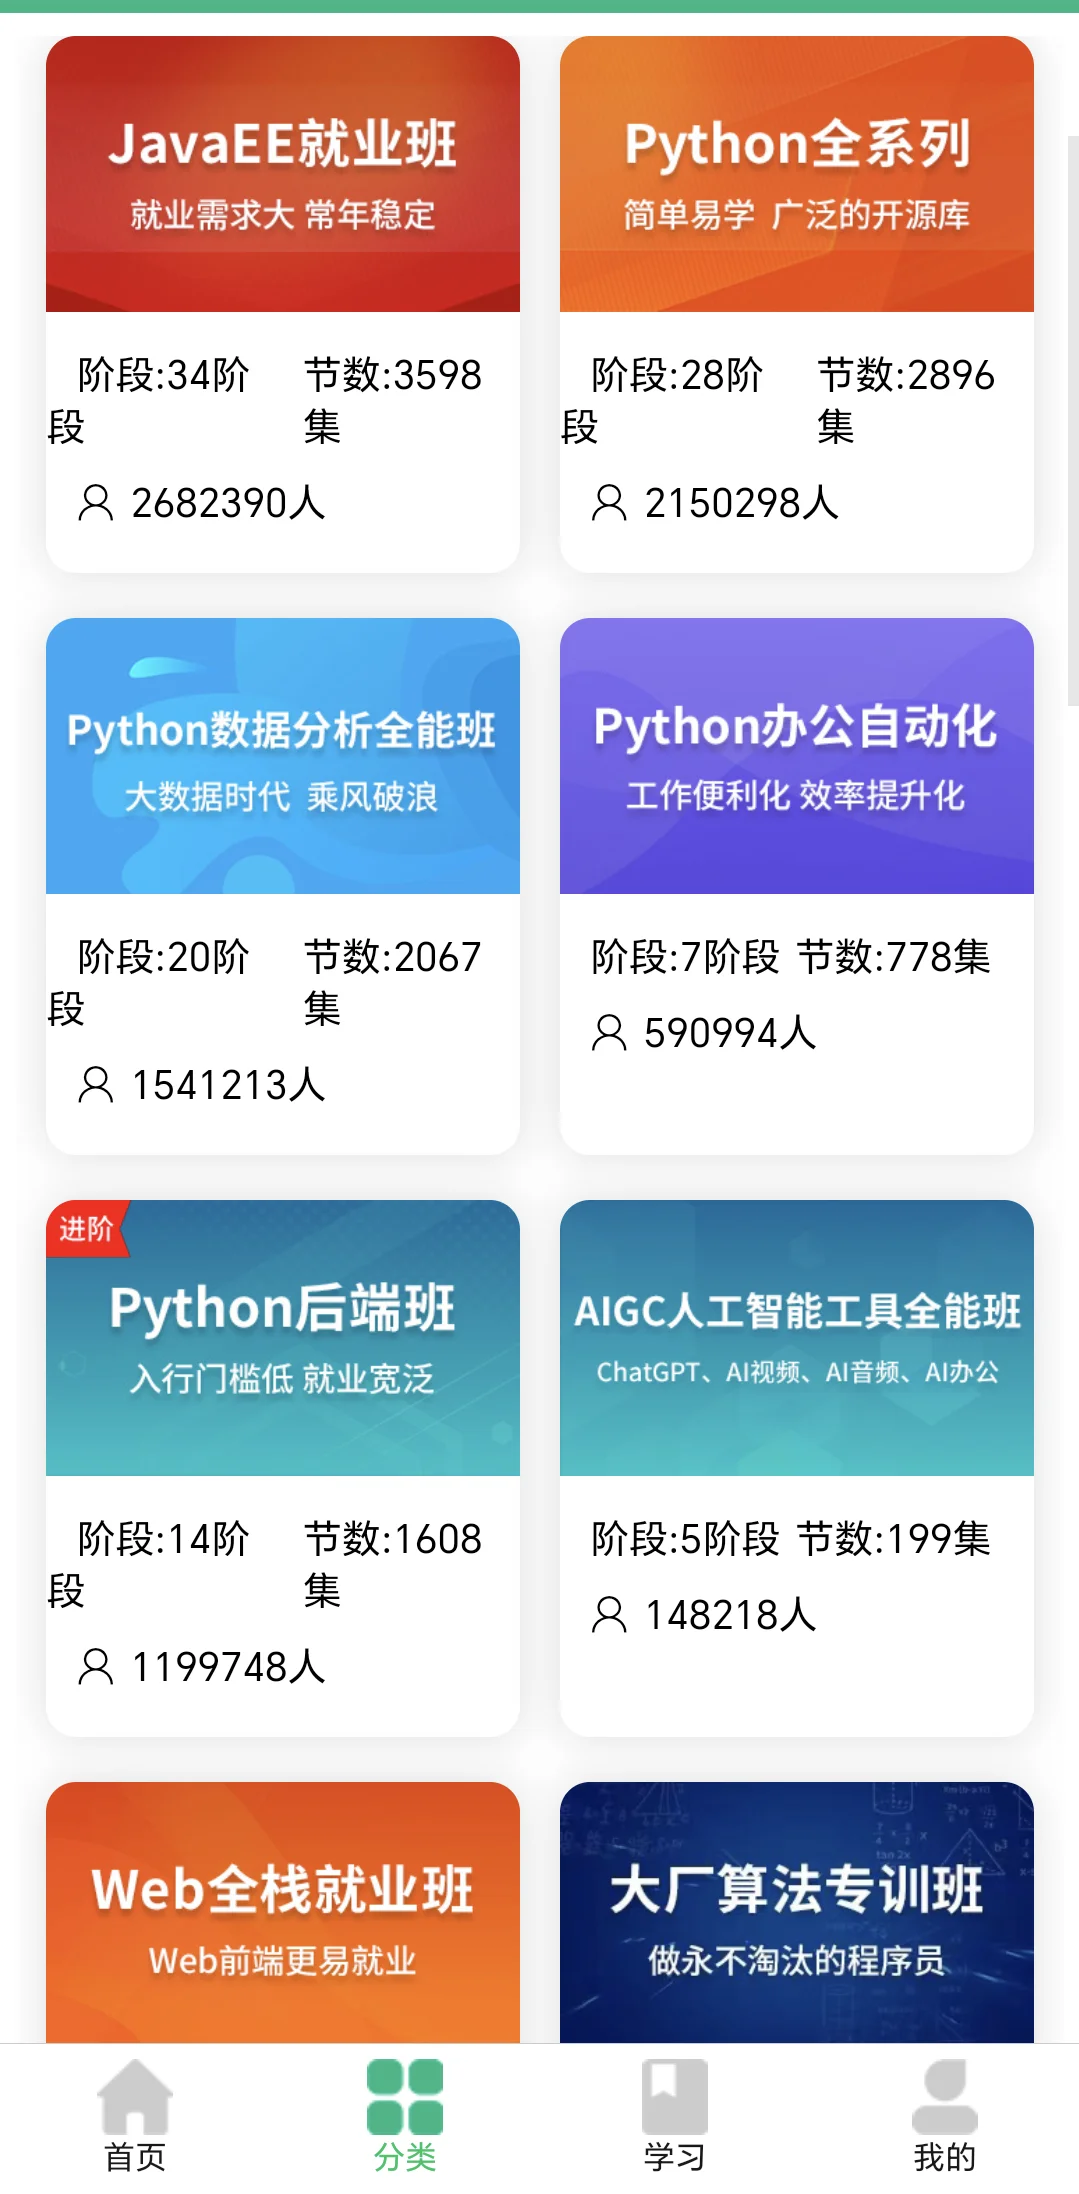Screen dimensions: 1079x2194
Task: Click the 节数:778集 text
Action: pyautogui.click(x=894, y=957)
